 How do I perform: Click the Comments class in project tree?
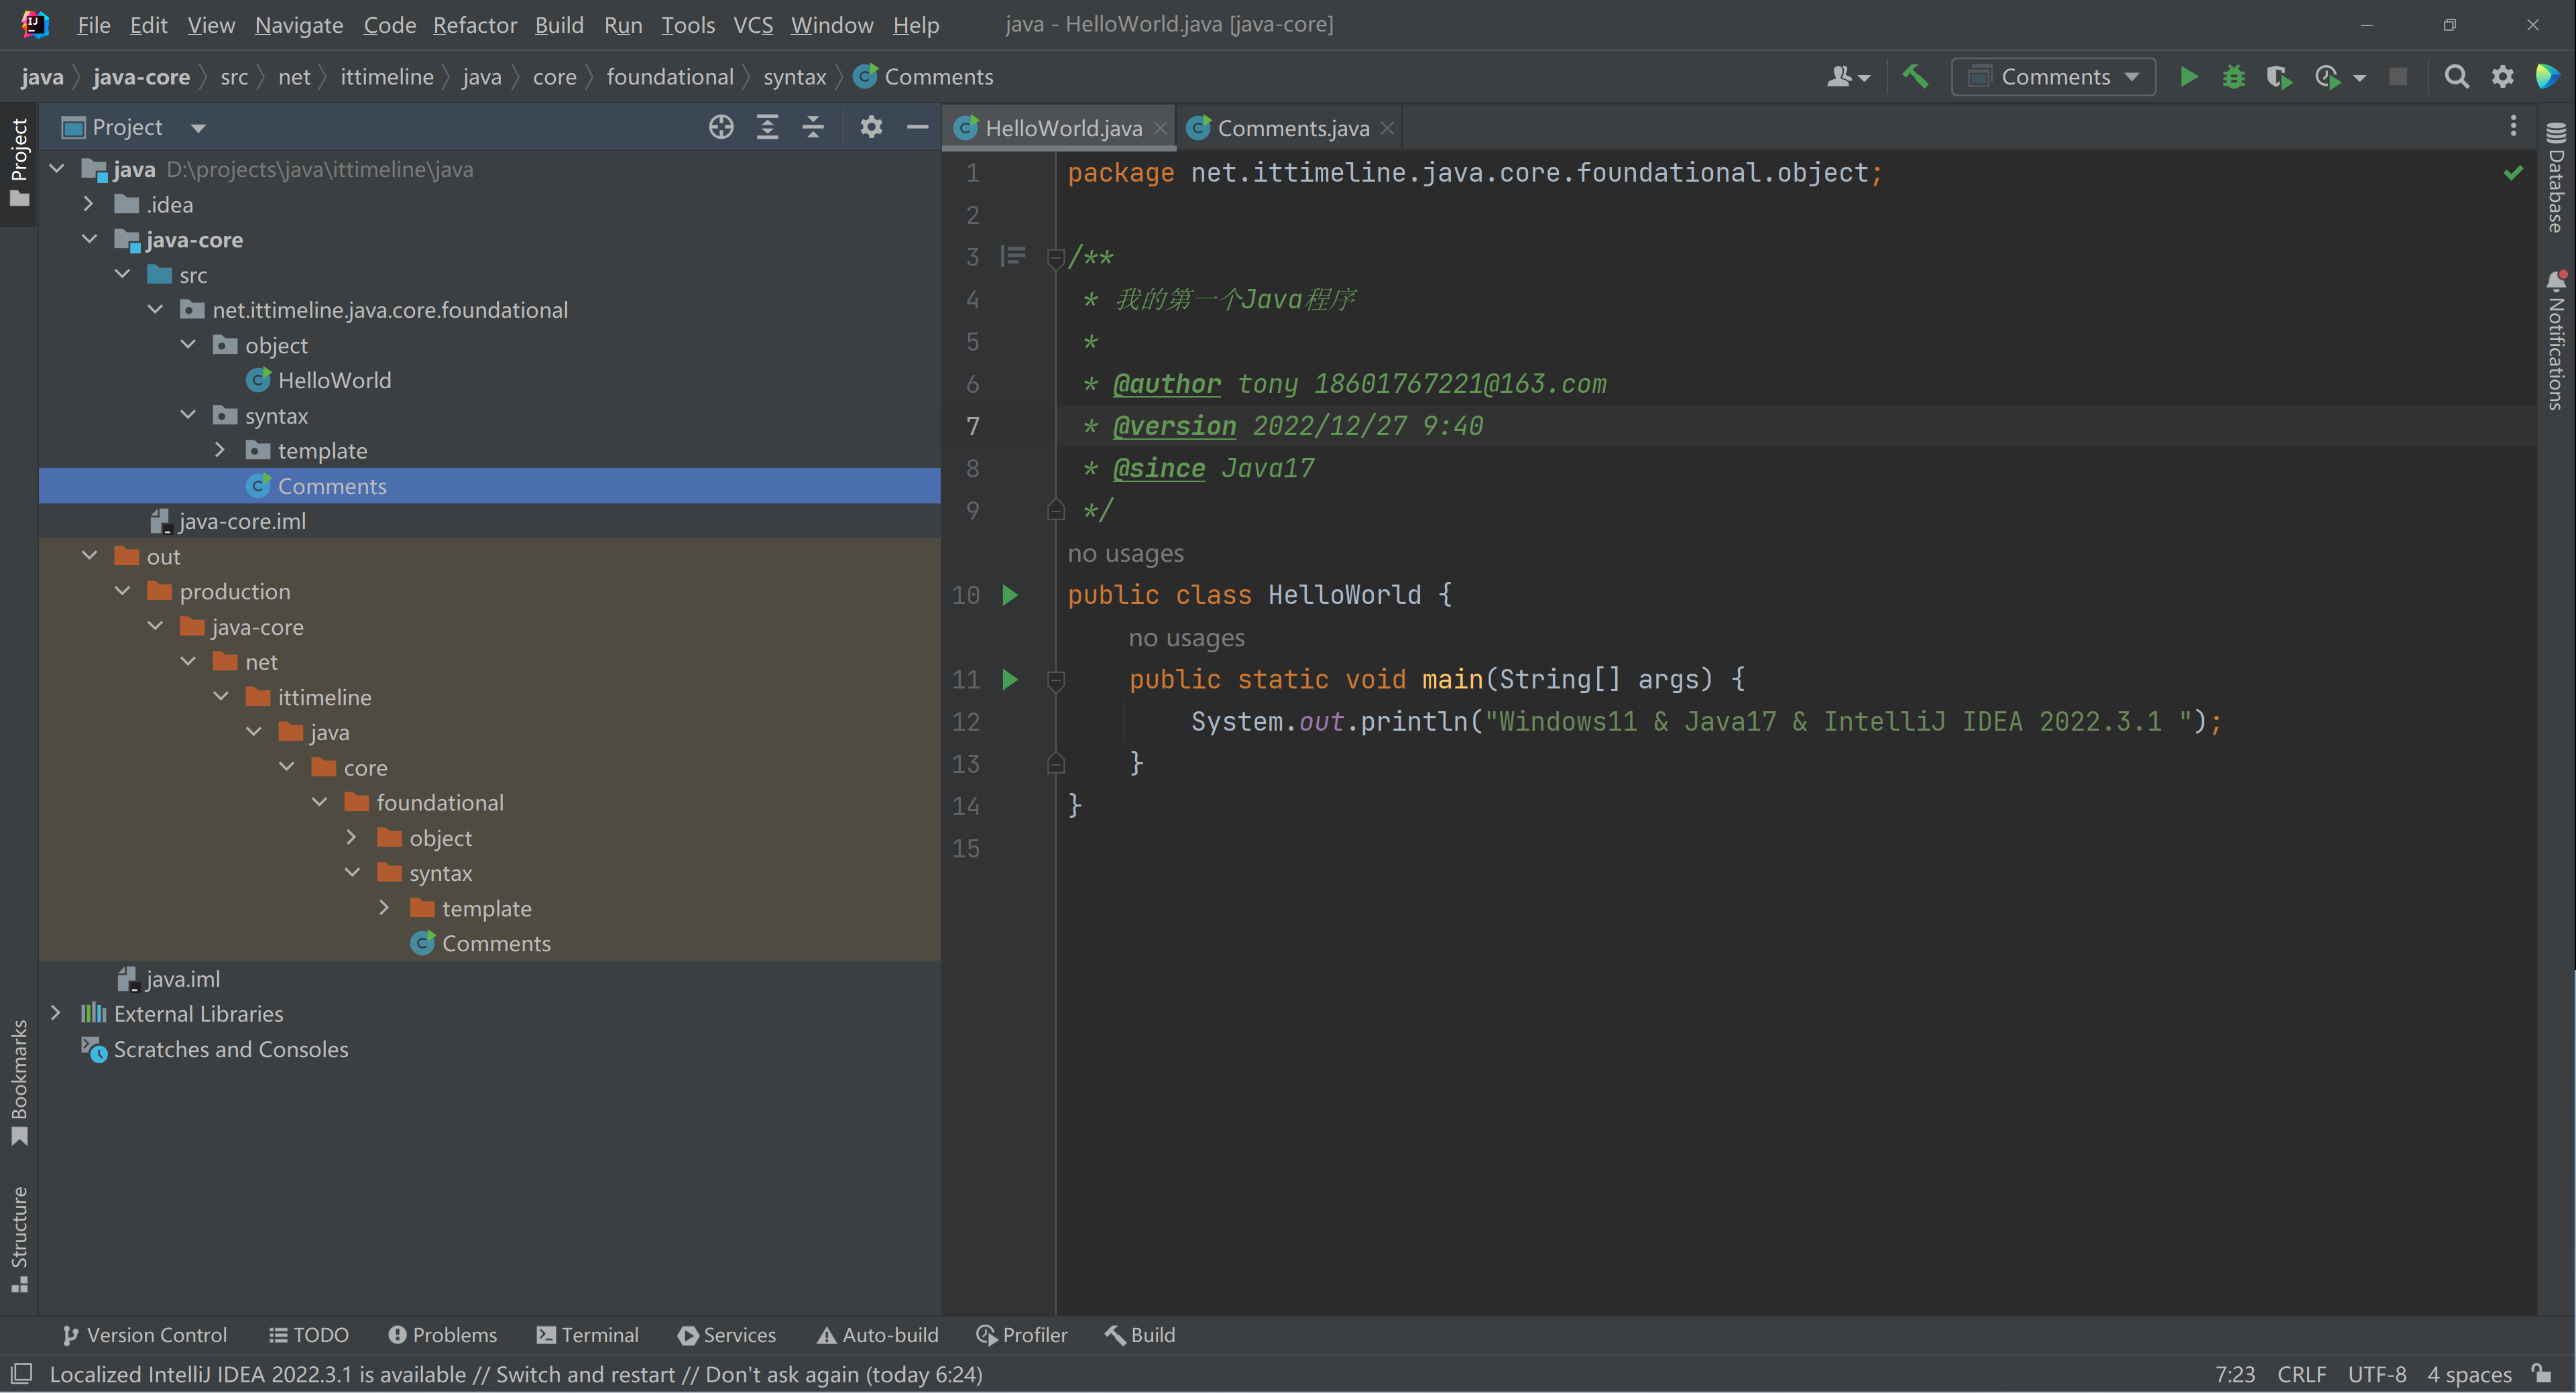click(x=331, y=485)
